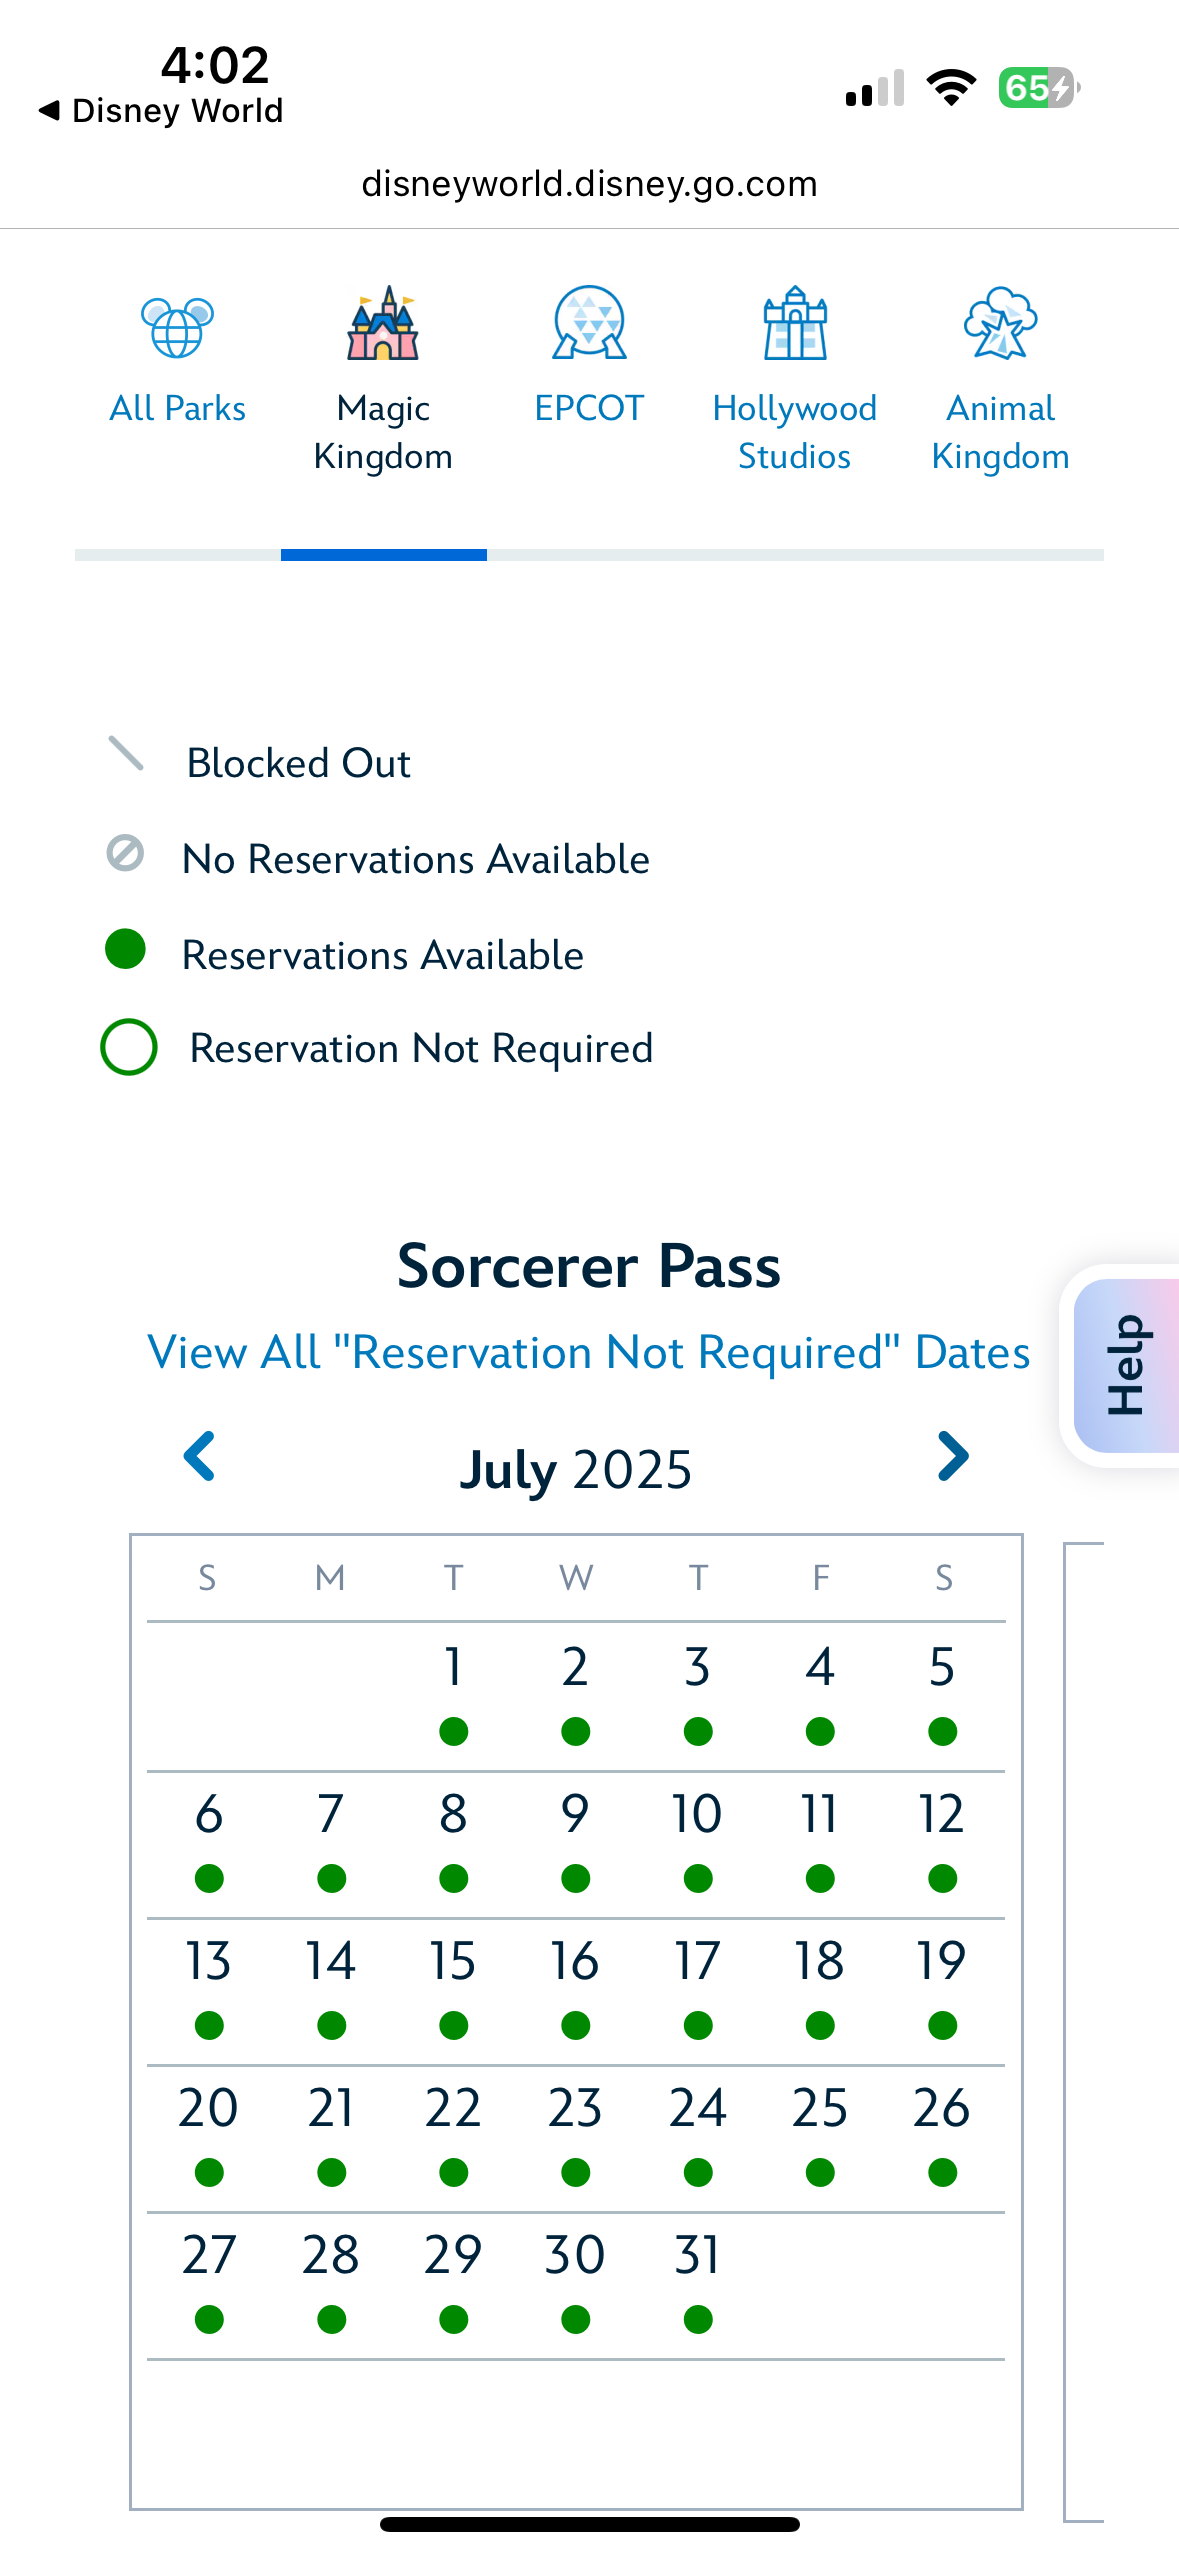Screen dimensions: 1179x2556
Task: Tap the Wi-Fi status icon
Action: click(951, 88)
